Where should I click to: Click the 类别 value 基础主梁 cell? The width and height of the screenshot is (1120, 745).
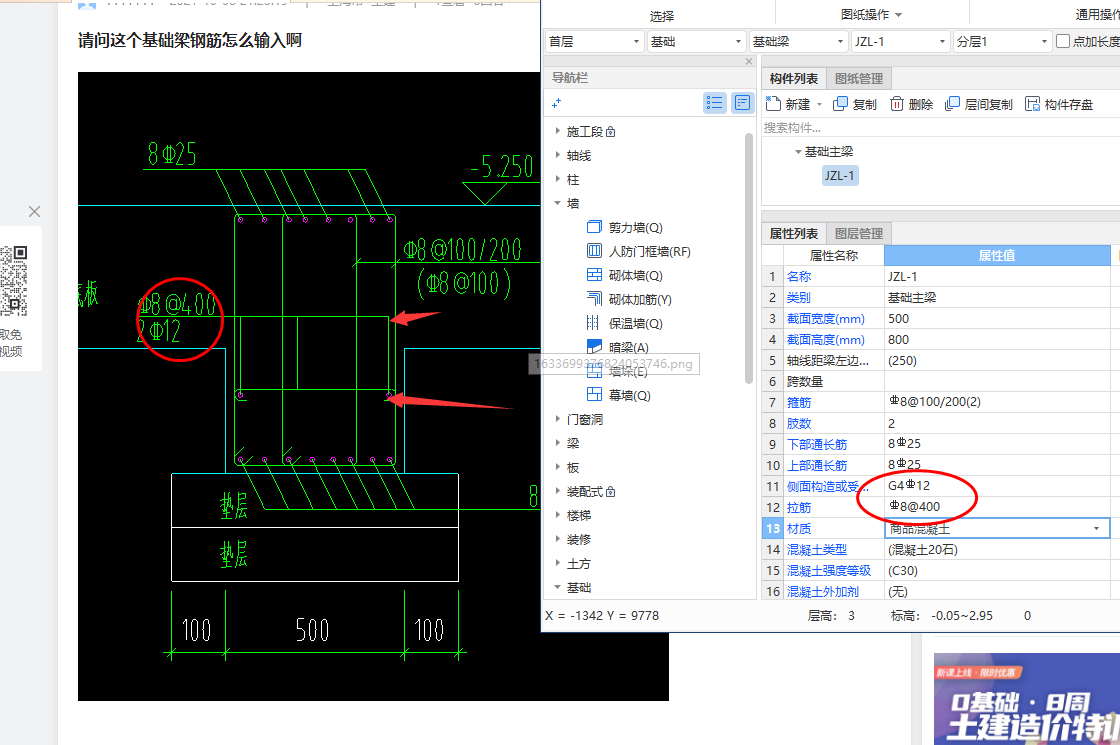pos(997,297)
